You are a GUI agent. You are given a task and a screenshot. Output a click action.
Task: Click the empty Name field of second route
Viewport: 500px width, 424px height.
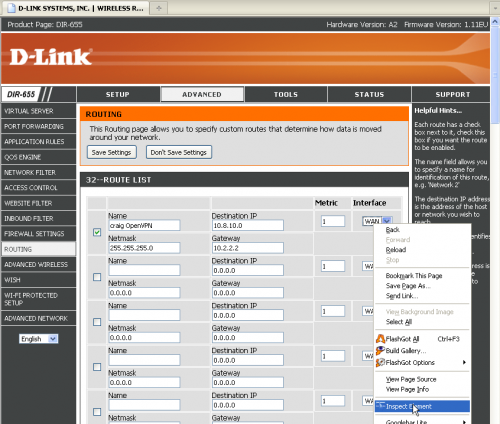(144, 270)
